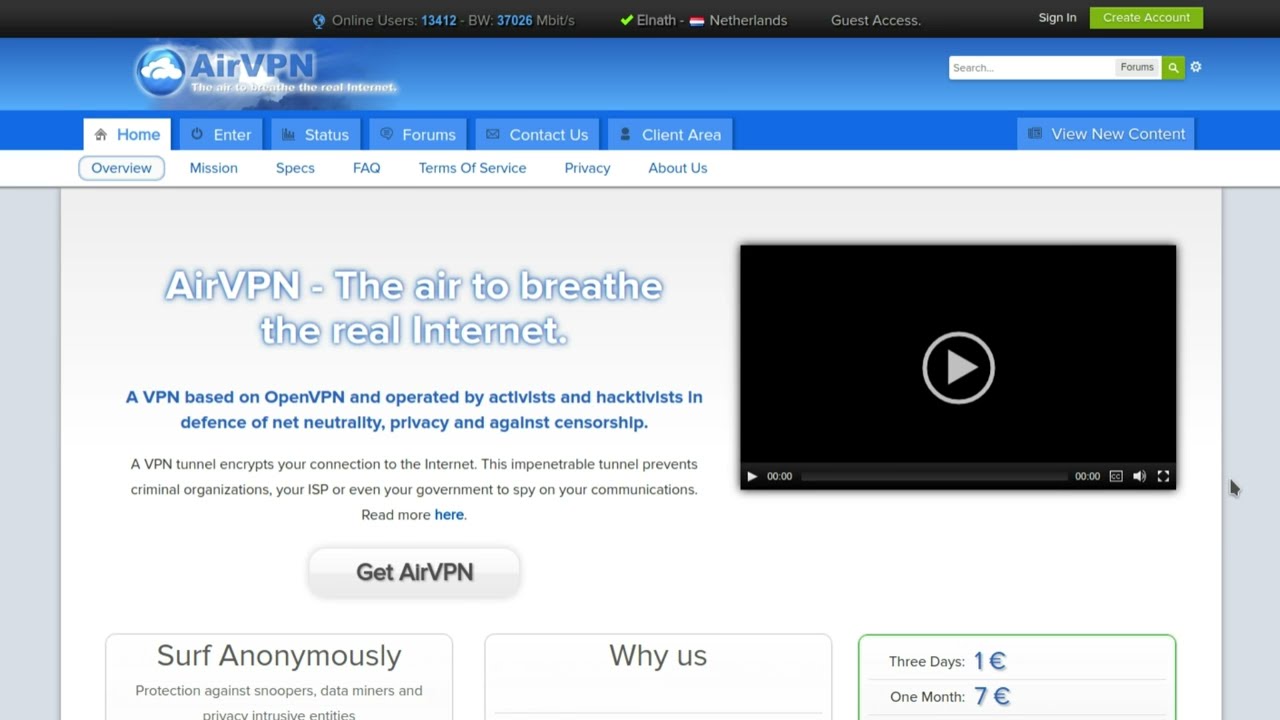
Task: Click the small play icon in video controls
Action: click(752, 476)
